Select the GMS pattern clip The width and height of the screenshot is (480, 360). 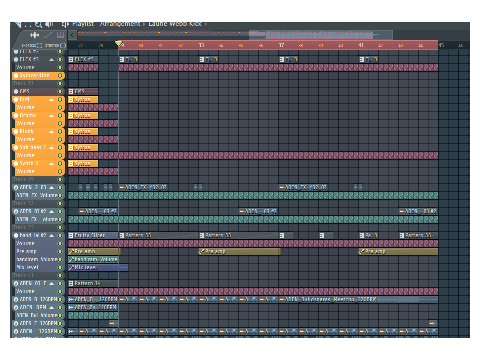click(83, 91)
